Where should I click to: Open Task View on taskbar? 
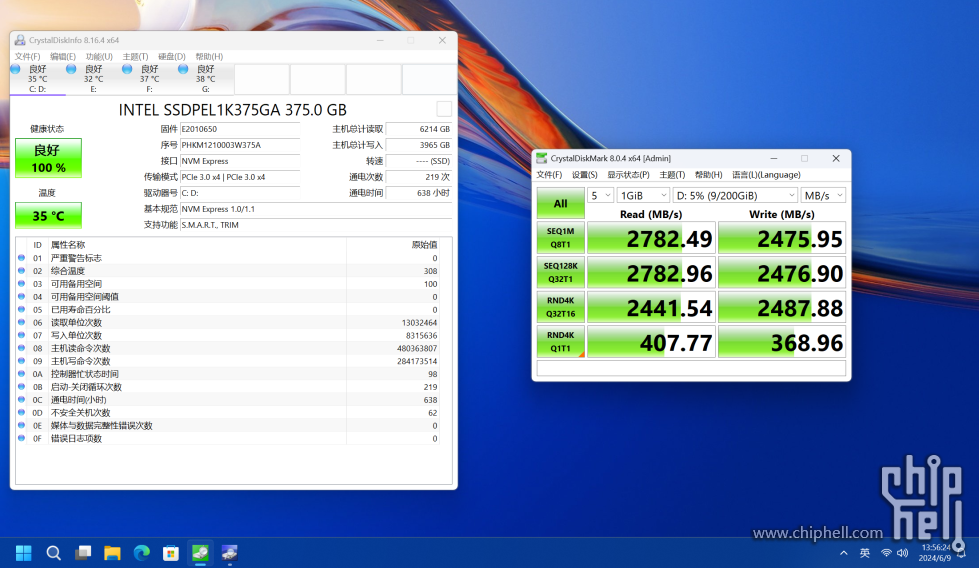coord(82,553)
